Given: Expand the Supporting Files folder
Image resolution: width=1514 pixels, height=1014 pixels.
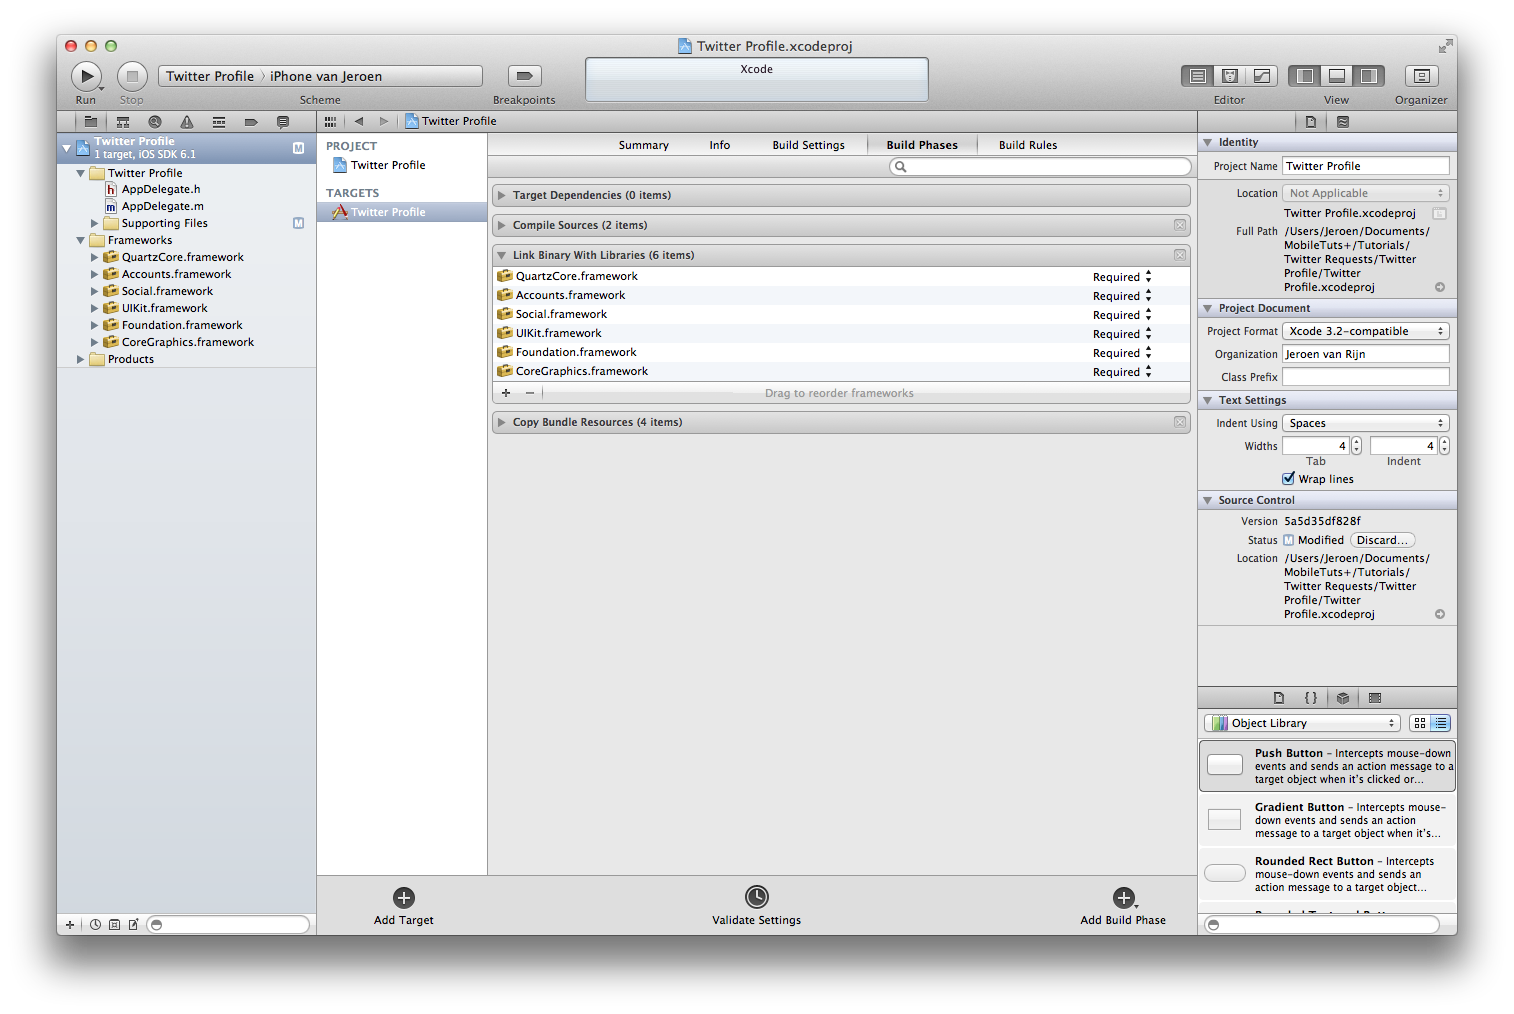Looking at the screenshot, I should (x=95, y=223).
